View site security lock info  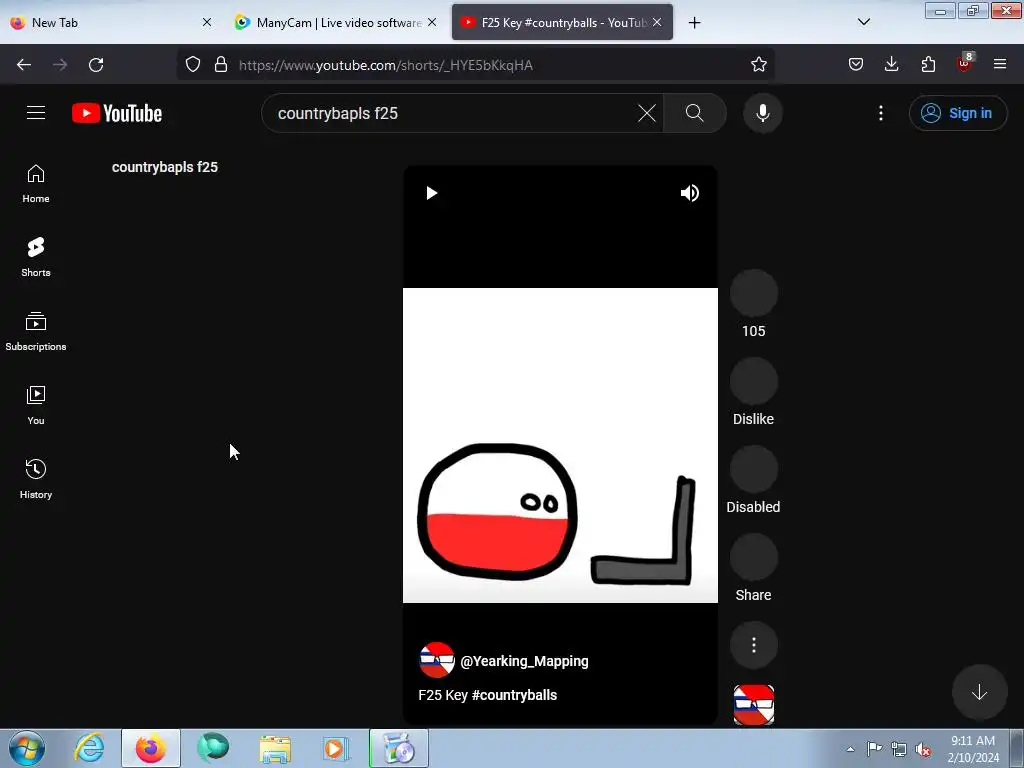(x=221, y=65)
